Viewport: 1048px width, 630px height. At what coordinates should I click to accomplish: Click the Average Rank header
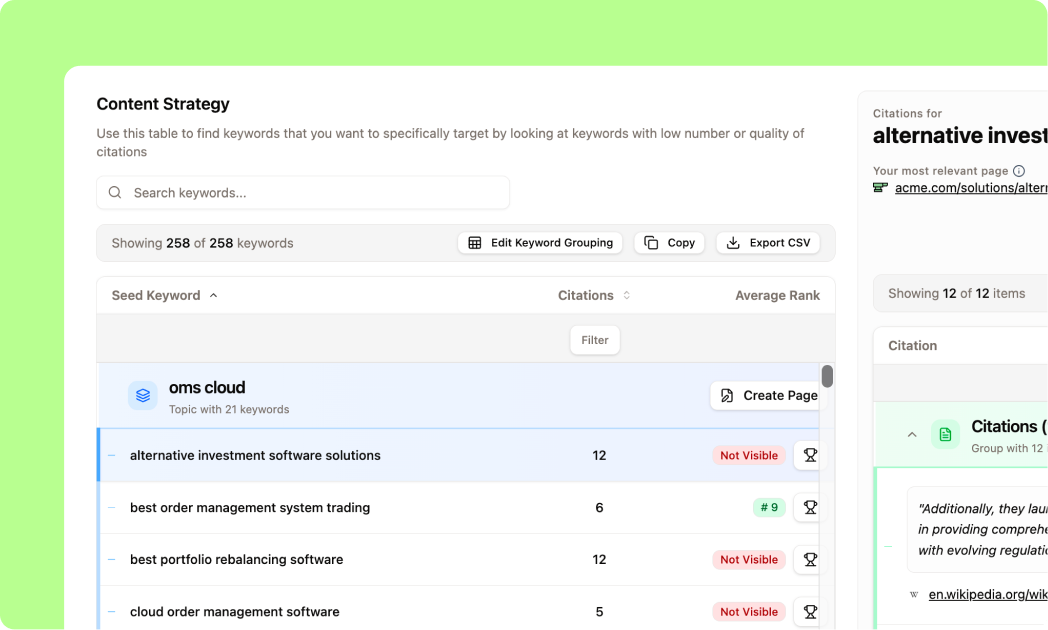click(x=777, y=295)
